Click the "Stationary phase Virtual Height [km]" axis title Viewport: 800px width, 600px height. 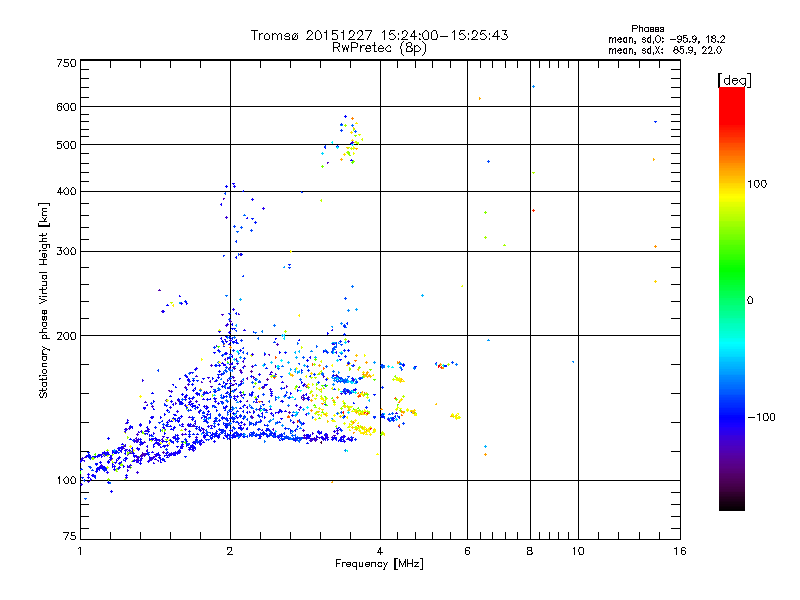click(44, 300)
